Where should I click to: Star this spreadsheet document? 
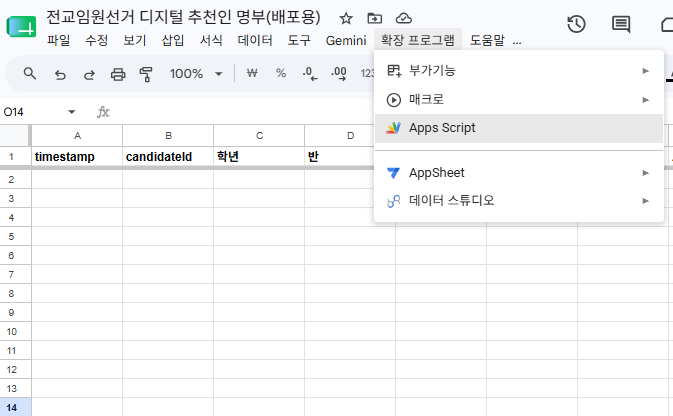tap(346, 18)
